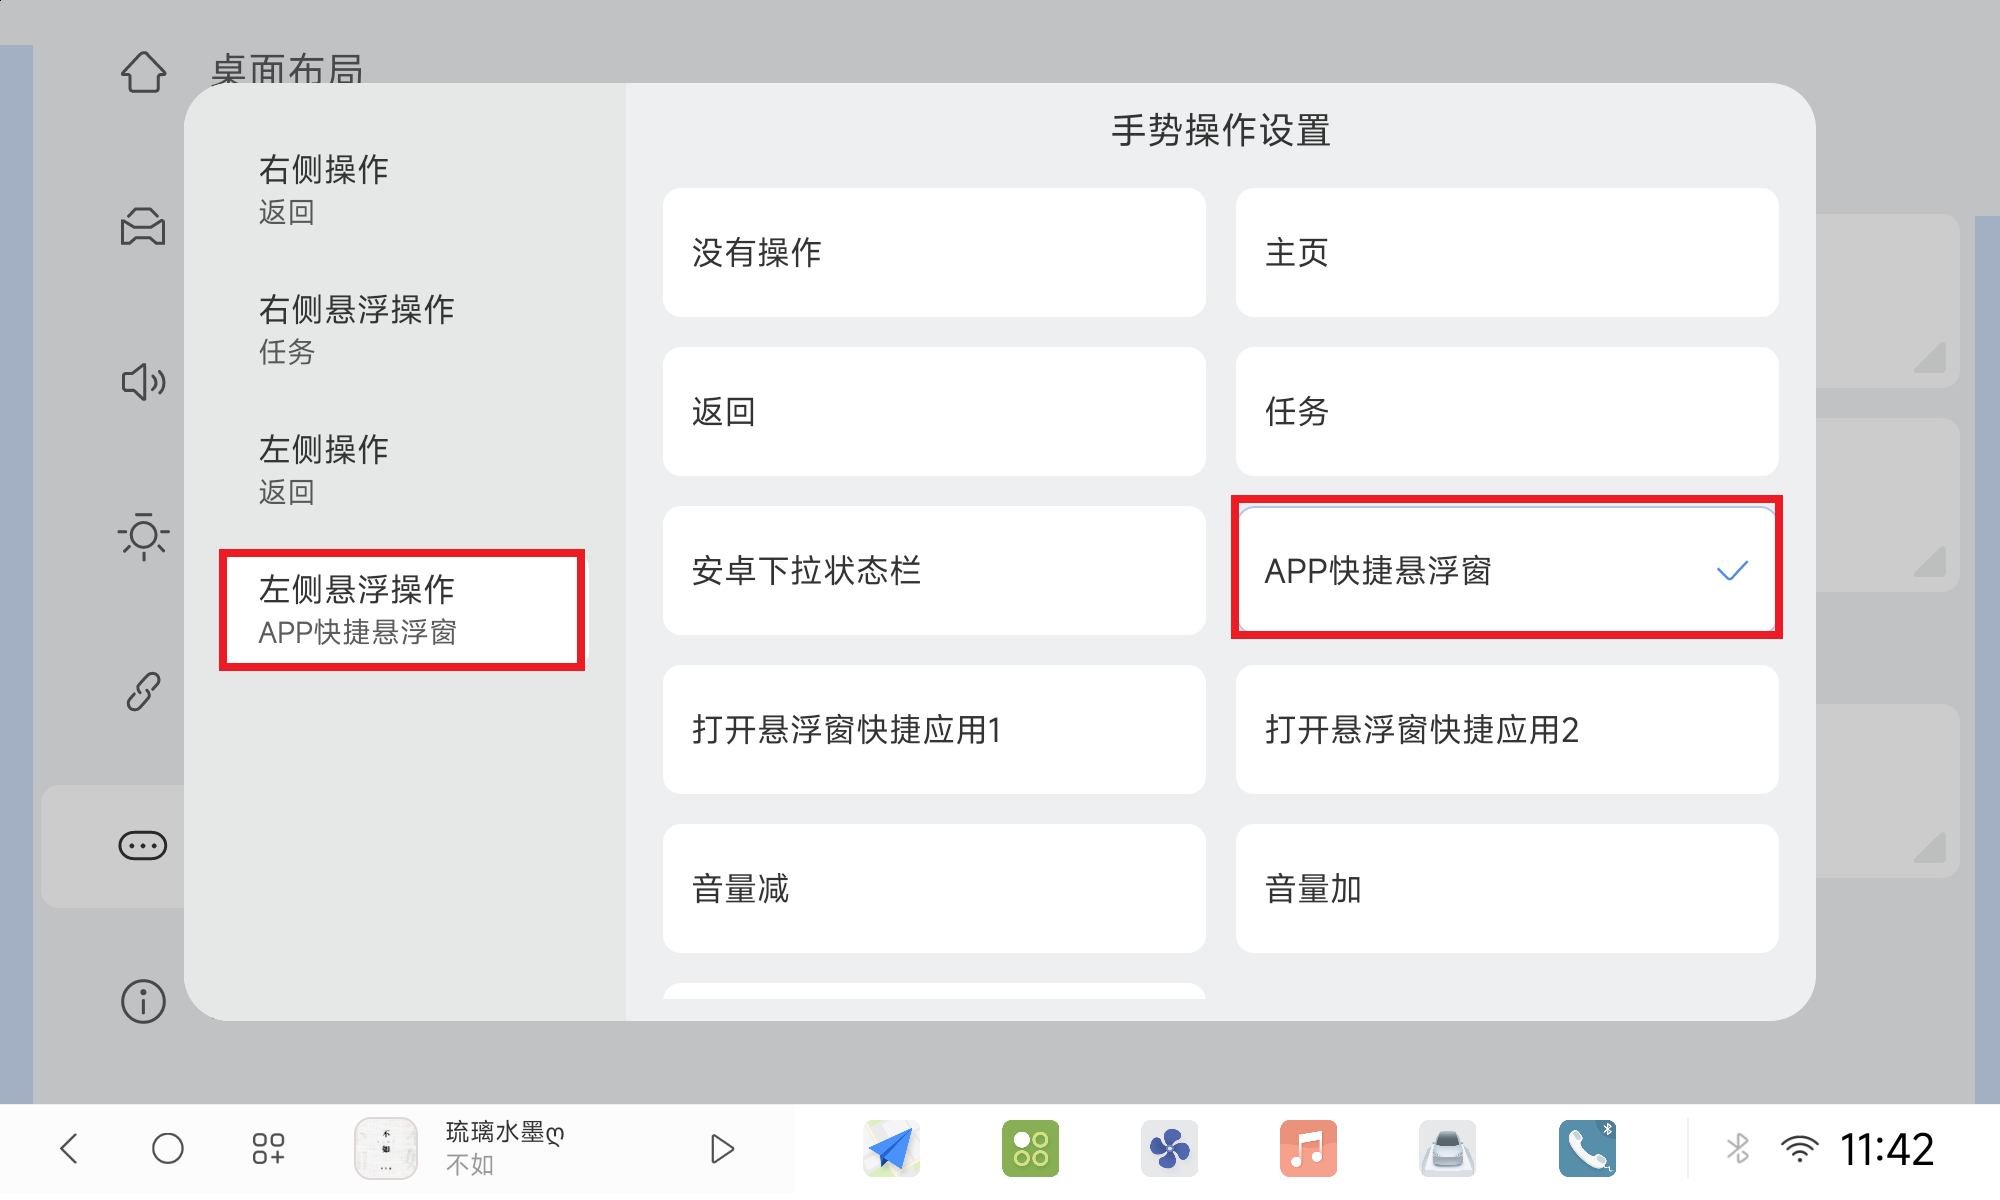Viewport: 2000px width, 1200px height.
Task: Choose 打开悬浮窗快捷应用1 option
Action: click(x=933, y=729)
